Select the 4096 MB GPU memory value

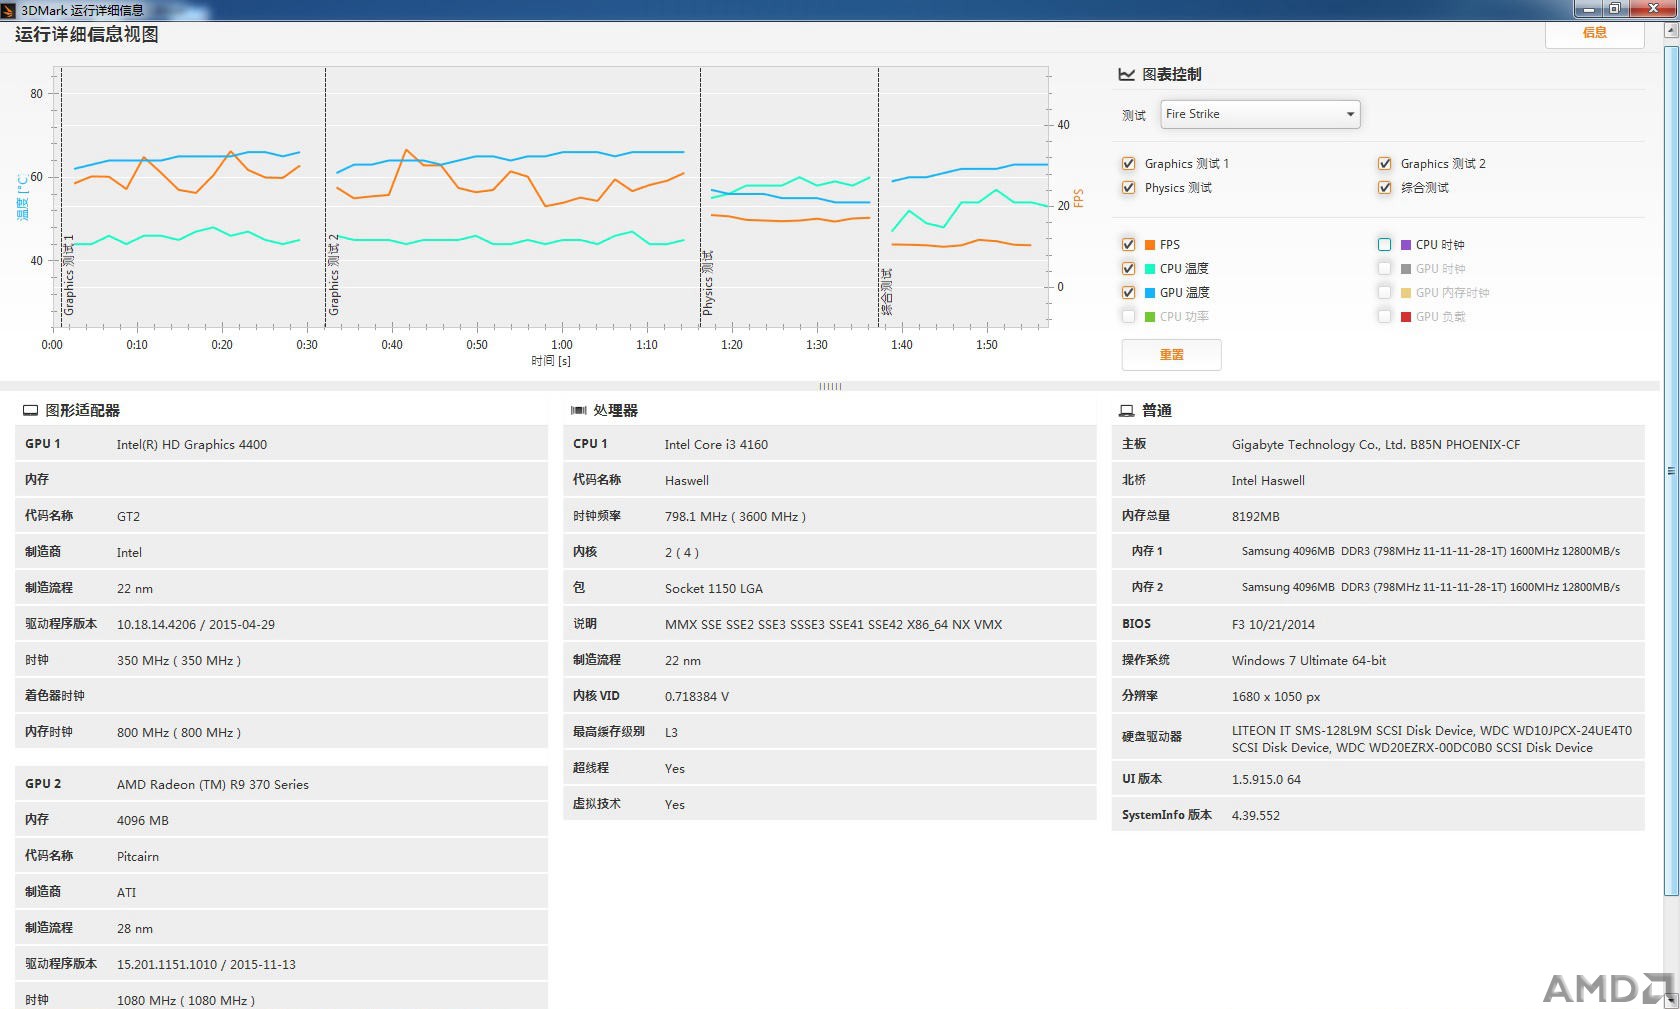[143, 821]
